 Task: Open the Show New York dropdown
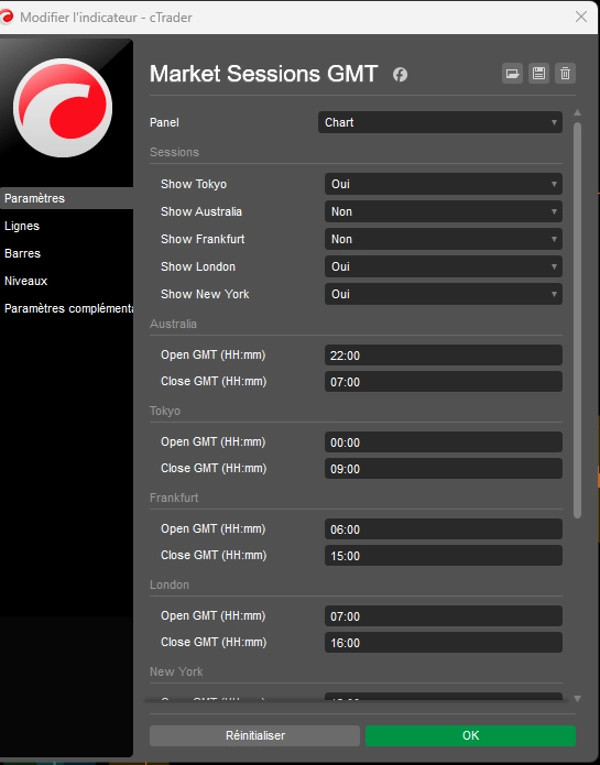point(443,294)
